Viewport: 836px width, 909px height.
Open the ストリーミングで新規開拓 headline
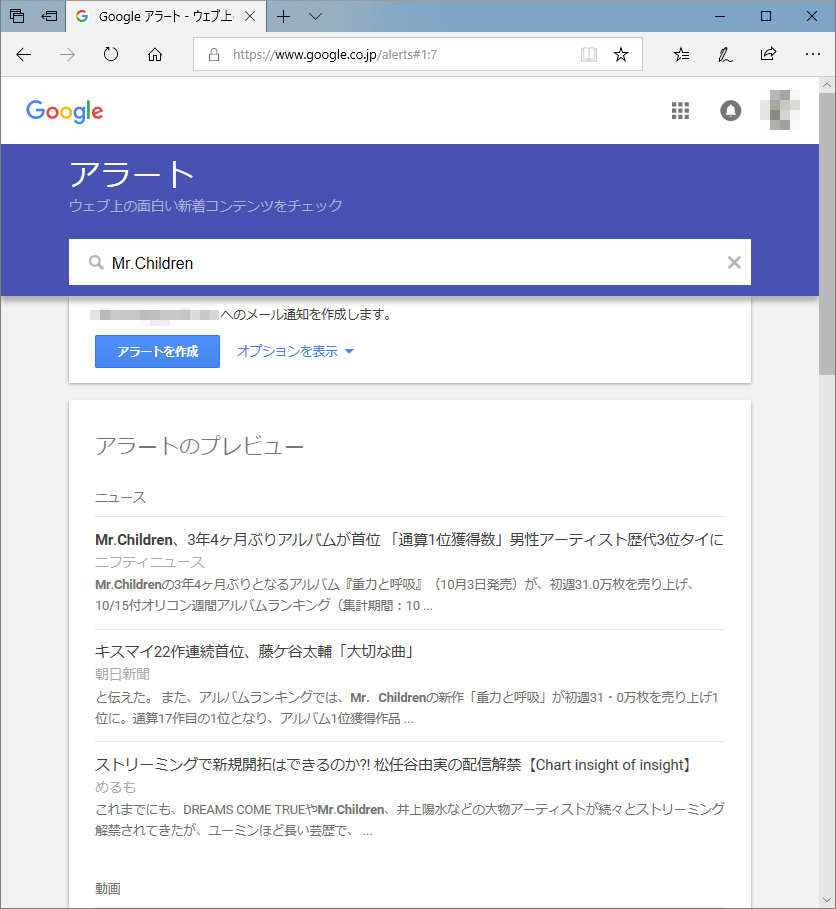click(x=394, y=765)
